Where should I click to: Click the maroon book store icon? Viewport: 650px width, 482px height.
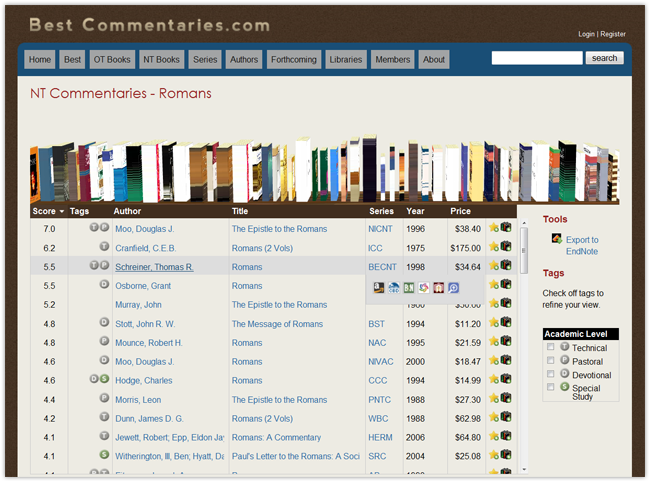(x=439, y=288)
